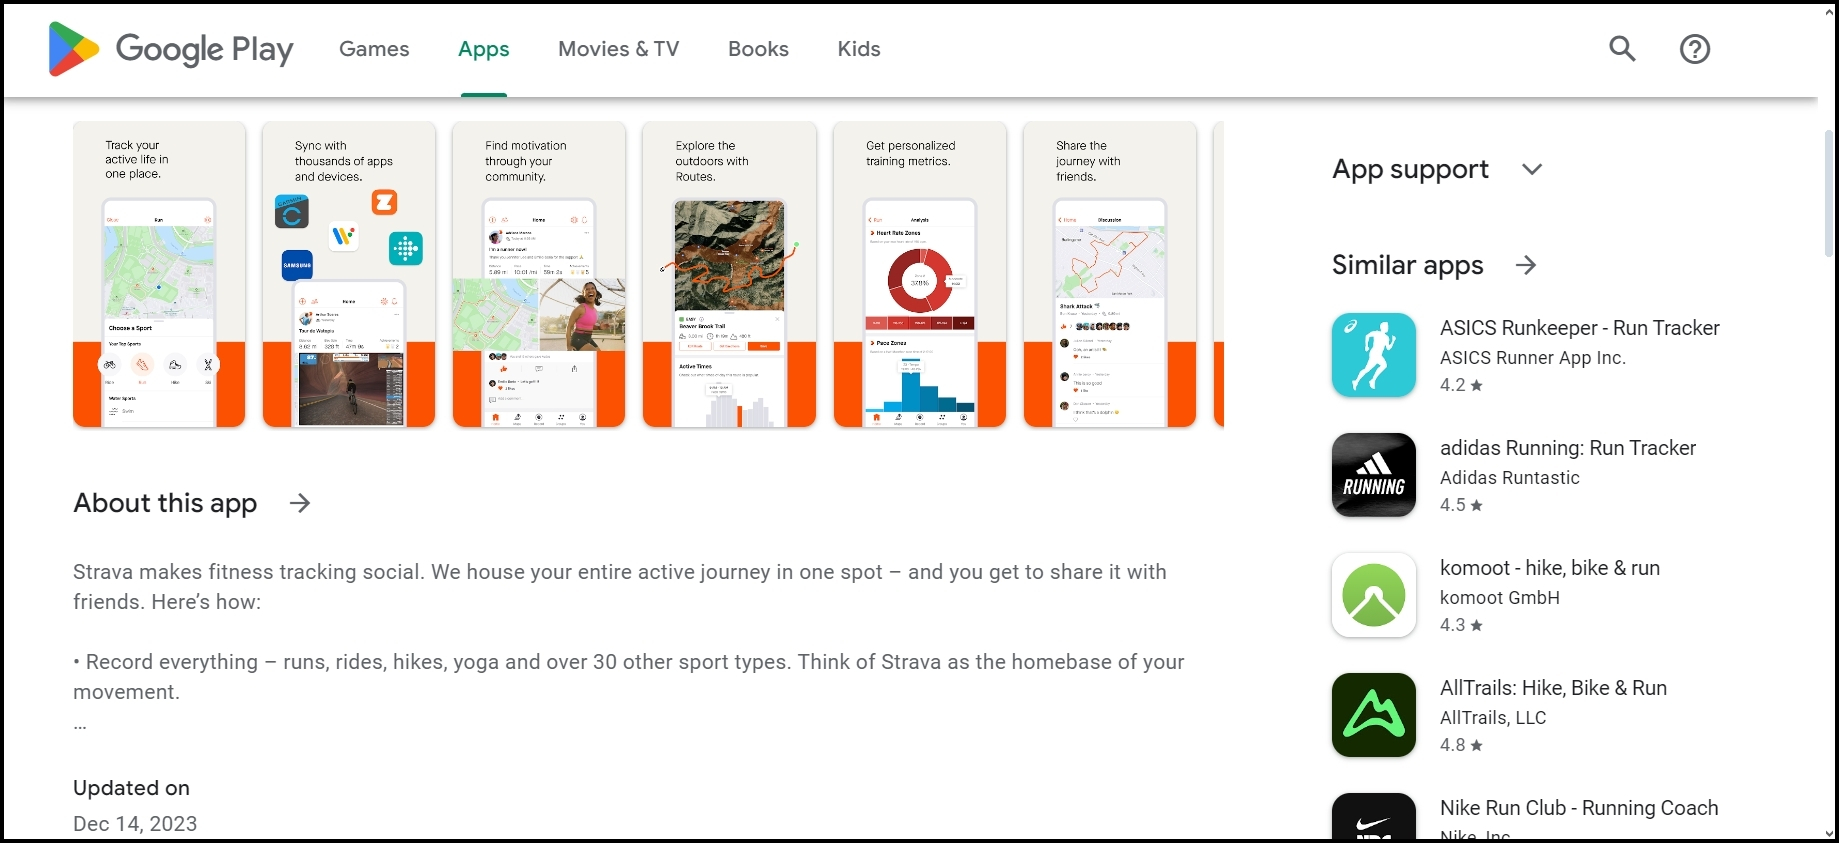The width and height of the screenshot is (1839, 843).
Task: View the 'Explore the outdoors with Routes' screenshot
Action: (729, 274)
